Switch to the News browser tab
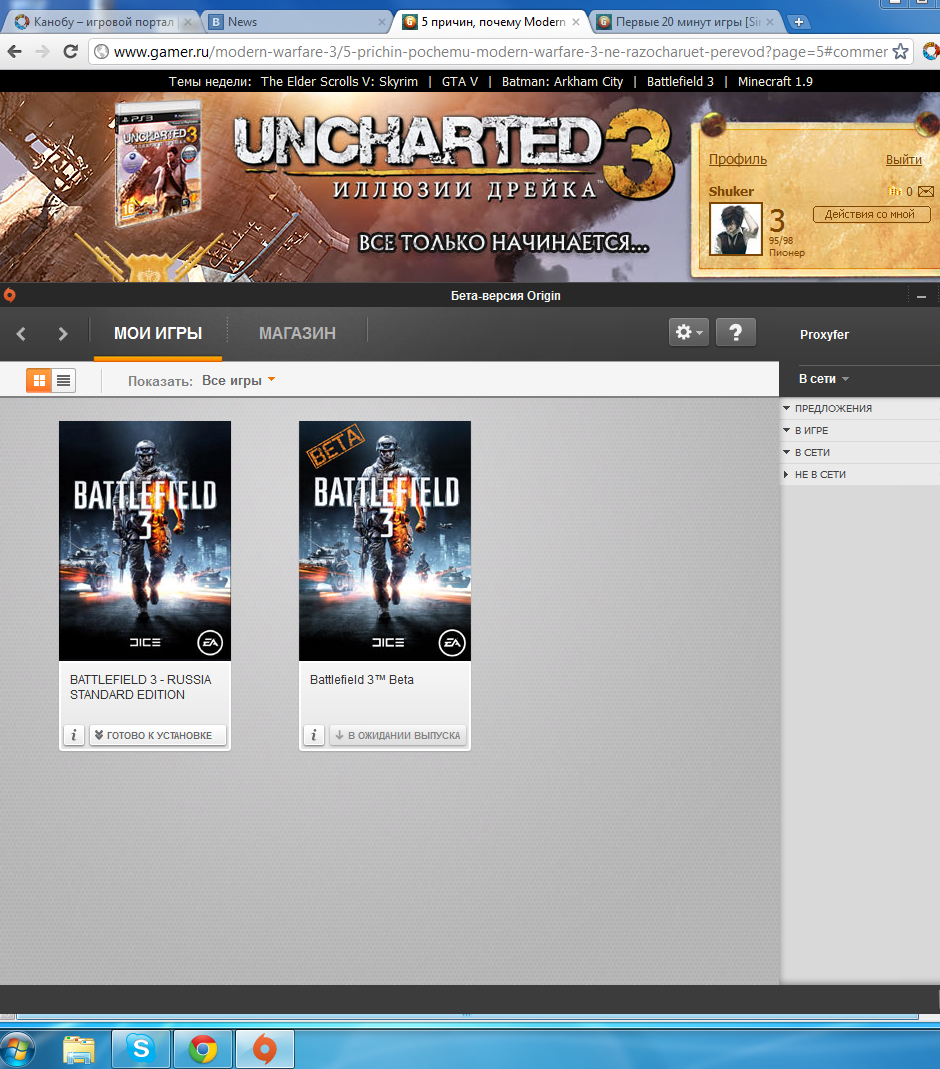 (x=297, y=22)
